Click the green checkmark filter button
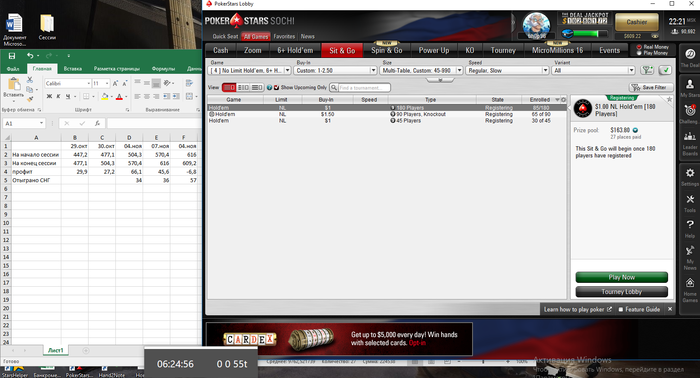The image size is (700, 378). (665, 70)
